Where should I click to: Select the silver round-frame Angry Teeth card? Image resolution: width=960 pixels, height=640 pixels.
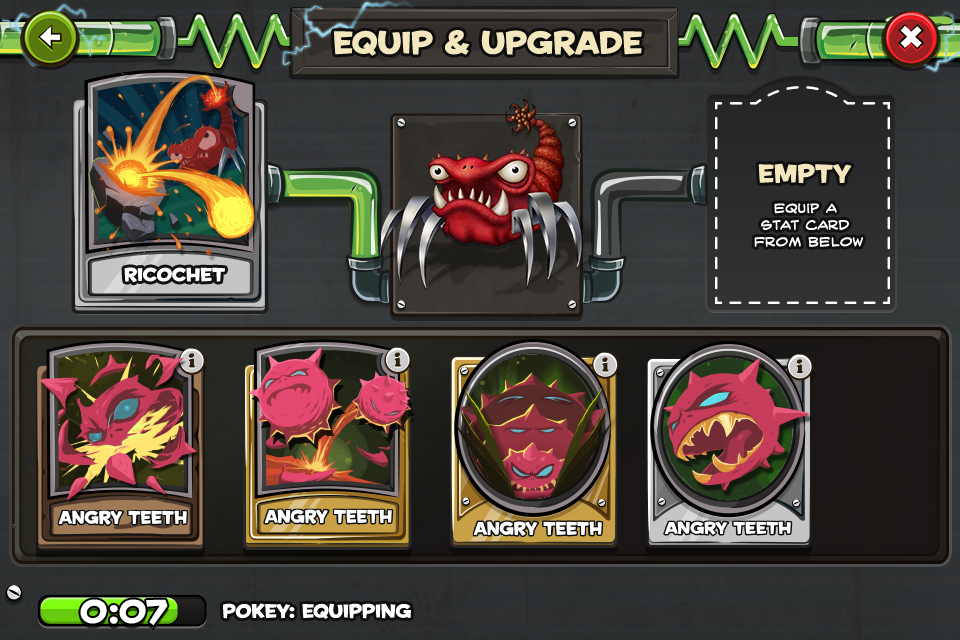(729, 446)
